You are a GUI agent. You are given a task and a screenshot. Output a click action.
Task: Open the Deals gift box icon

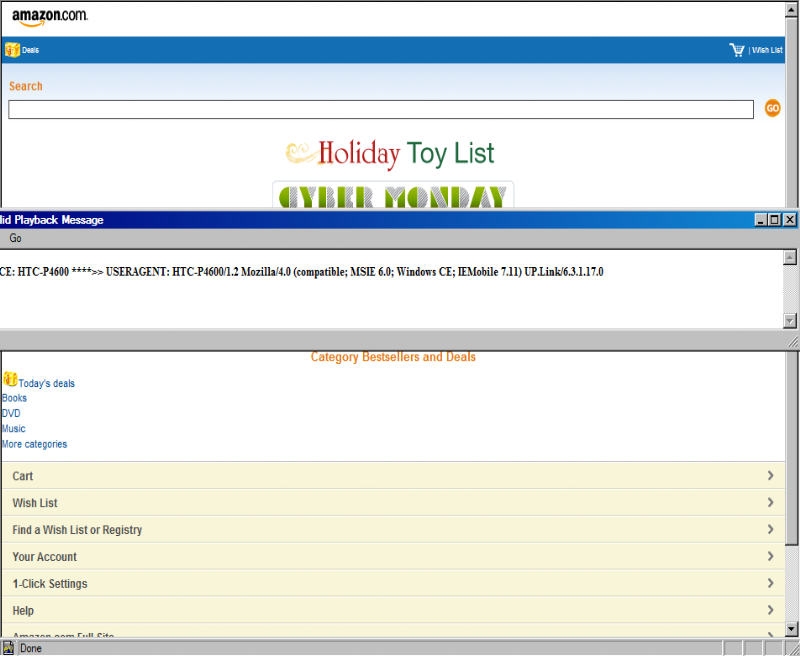coord(12,50)
